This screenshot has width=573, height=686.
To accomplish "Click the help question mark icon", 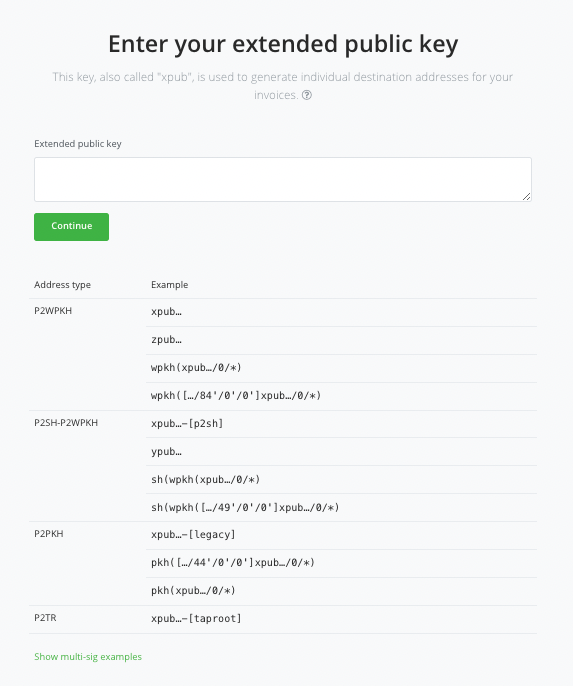I will 307,95.
